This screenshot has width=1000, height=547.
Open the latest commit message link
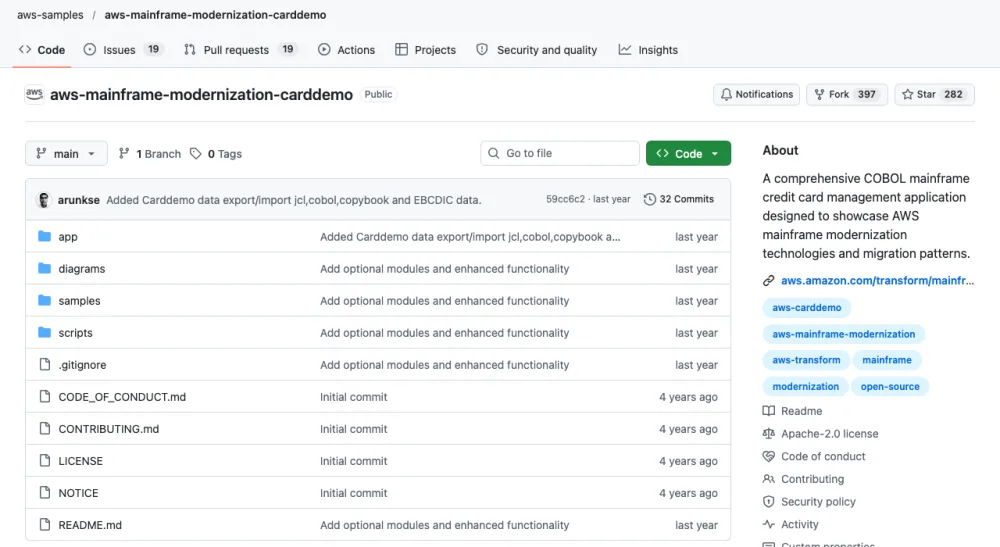(x=294, y=200)
